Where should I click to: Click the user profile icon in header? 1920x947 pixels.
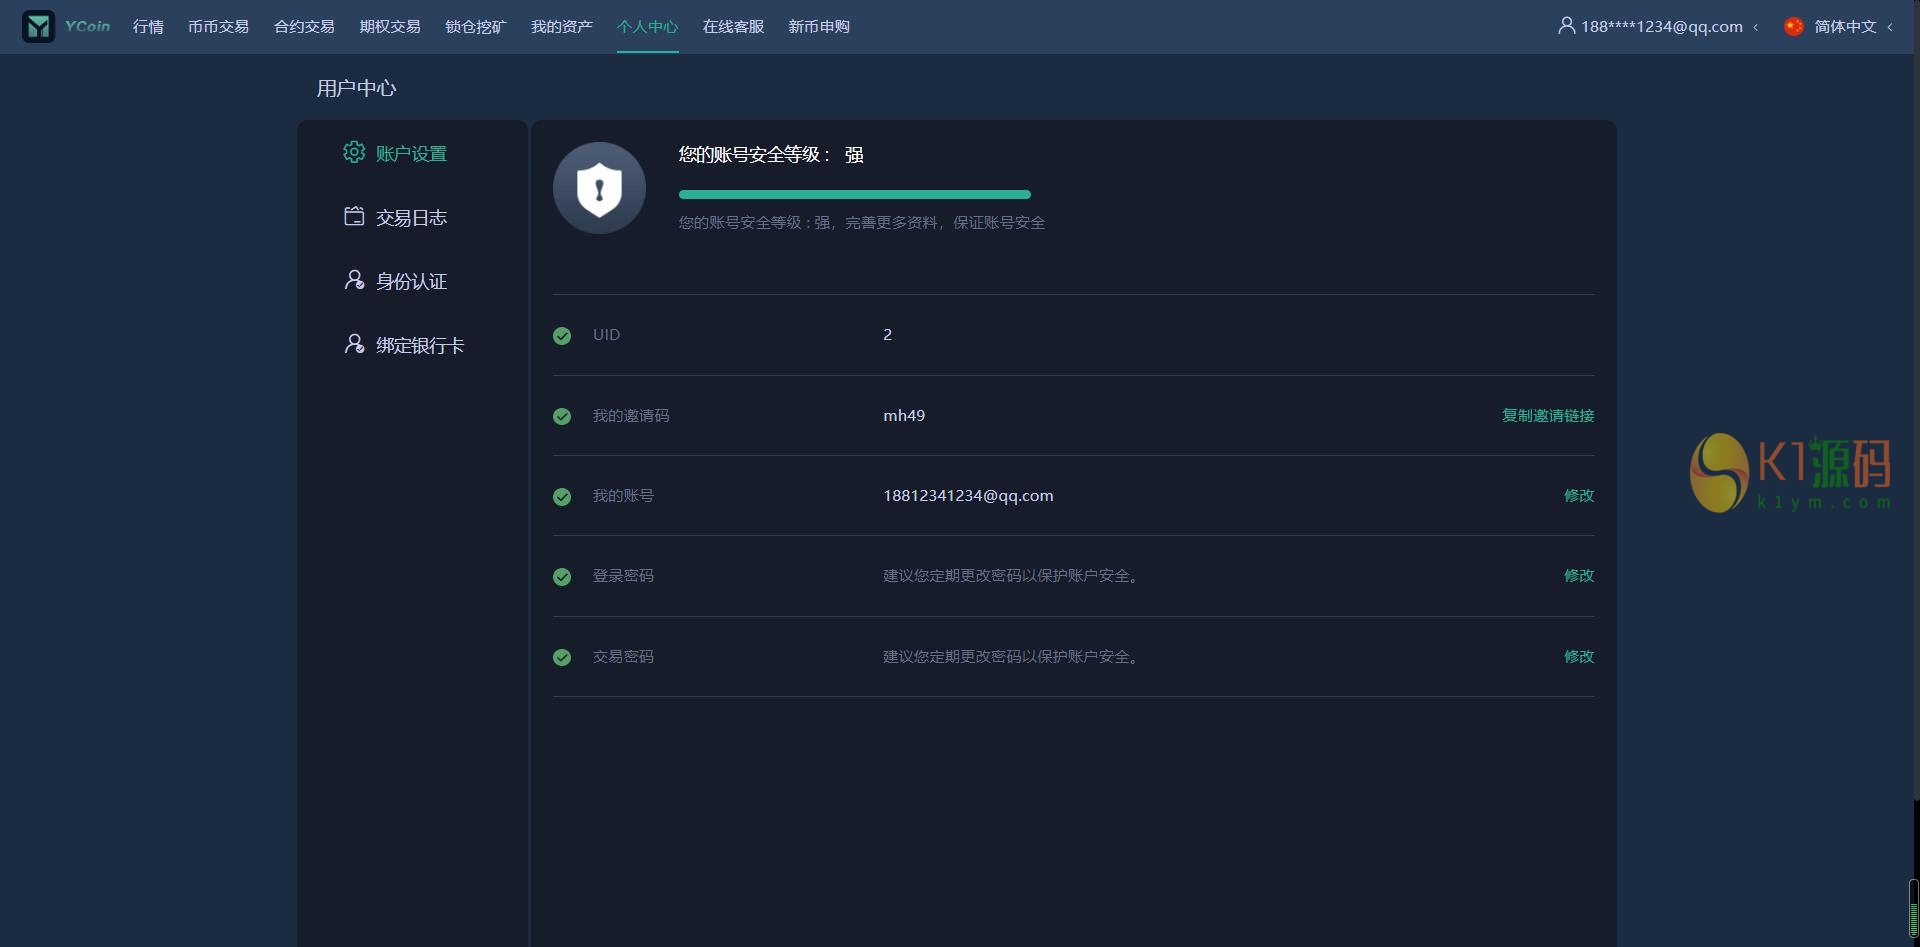pos(1566,26)
